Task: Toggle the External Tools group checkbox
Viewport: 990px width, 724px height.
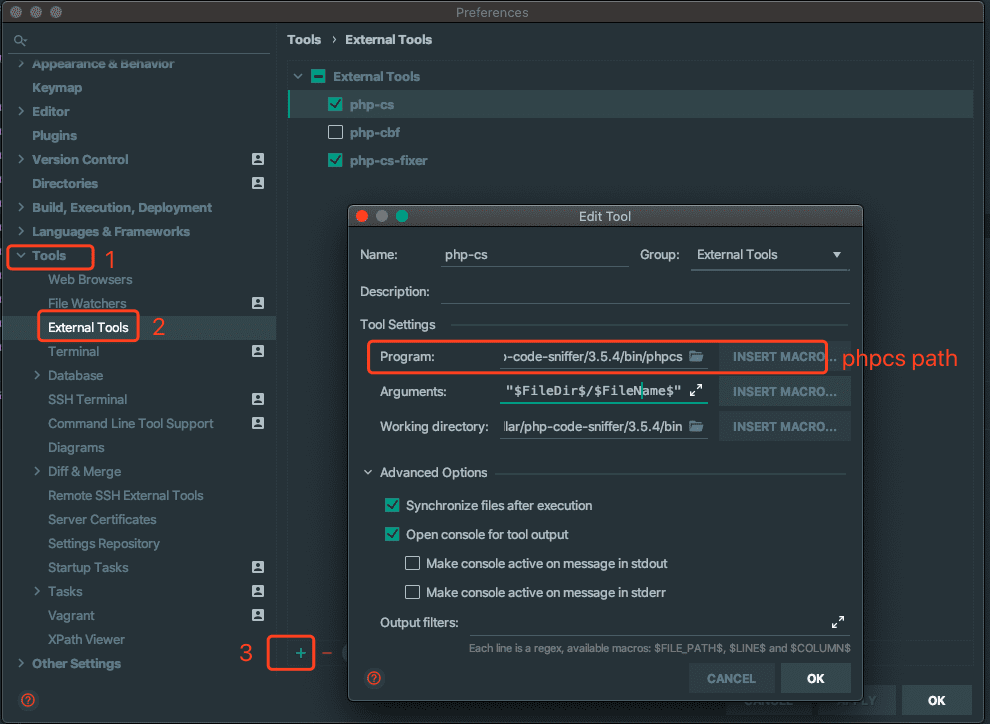Action: (x=318, y=76)
